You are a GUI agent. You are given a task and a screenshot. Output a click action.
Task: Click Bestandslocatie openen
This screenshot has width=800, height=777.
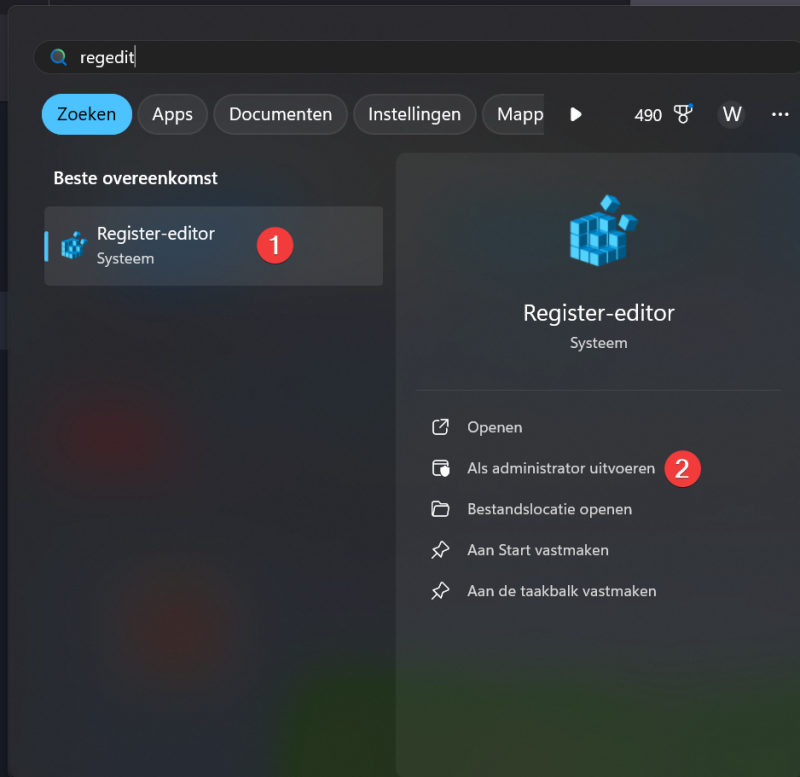coord(549,509)
